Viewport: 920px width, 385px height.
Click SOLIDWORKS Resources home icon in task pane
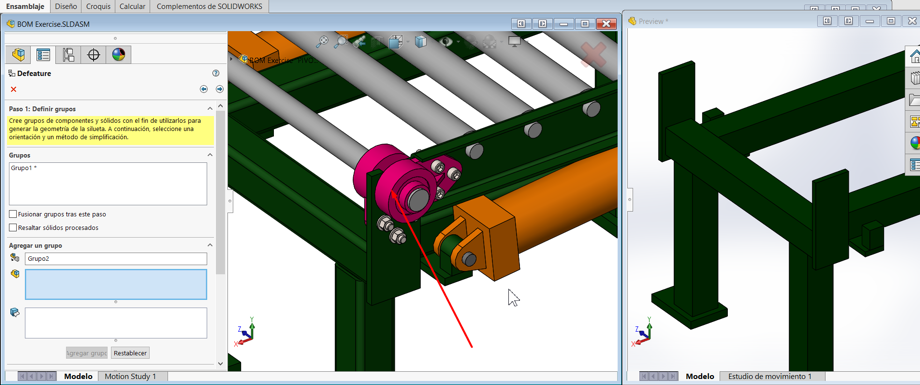click(914, 56)
